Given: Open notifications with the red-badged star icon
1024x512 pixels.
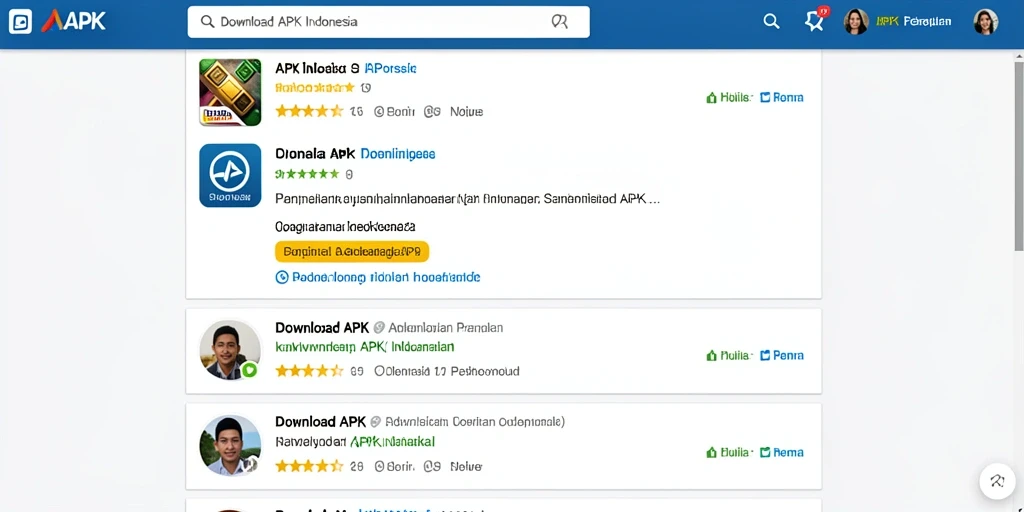Looking at the screenshot, I should (815, 20).
